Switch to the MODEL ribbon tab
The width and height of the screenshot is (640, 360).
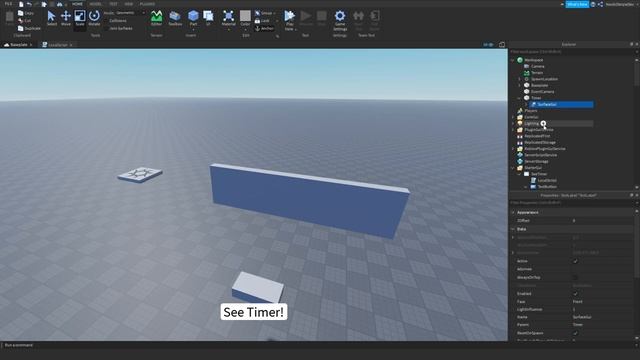(x=95, y=4)
